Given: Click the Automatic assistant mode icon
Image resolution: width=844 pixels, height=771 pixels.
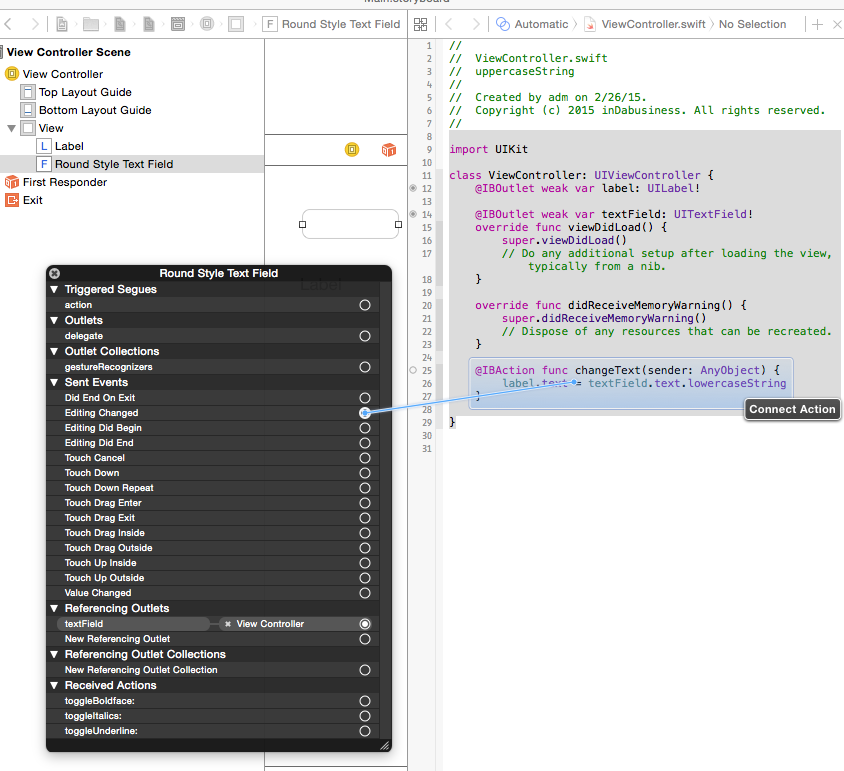Looking at the screenshot, I should coord(503,24).
